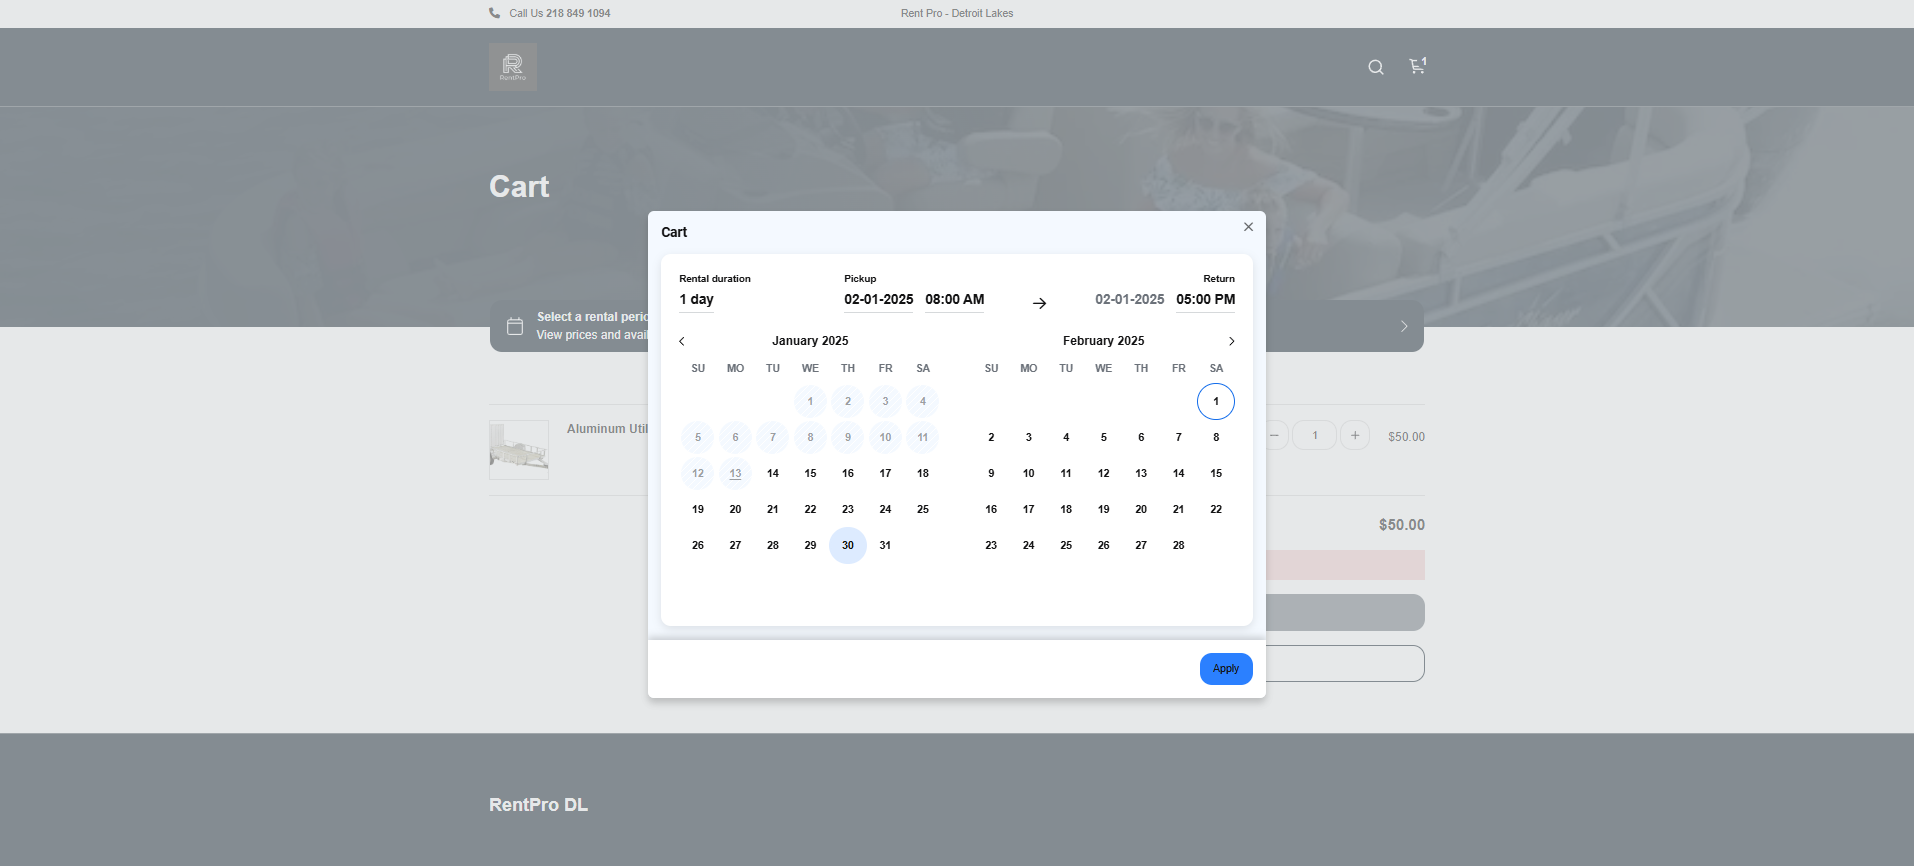Call the number 218 849 1094
The width and height of the screenshot is (1914, 866).
coord(578,13)
